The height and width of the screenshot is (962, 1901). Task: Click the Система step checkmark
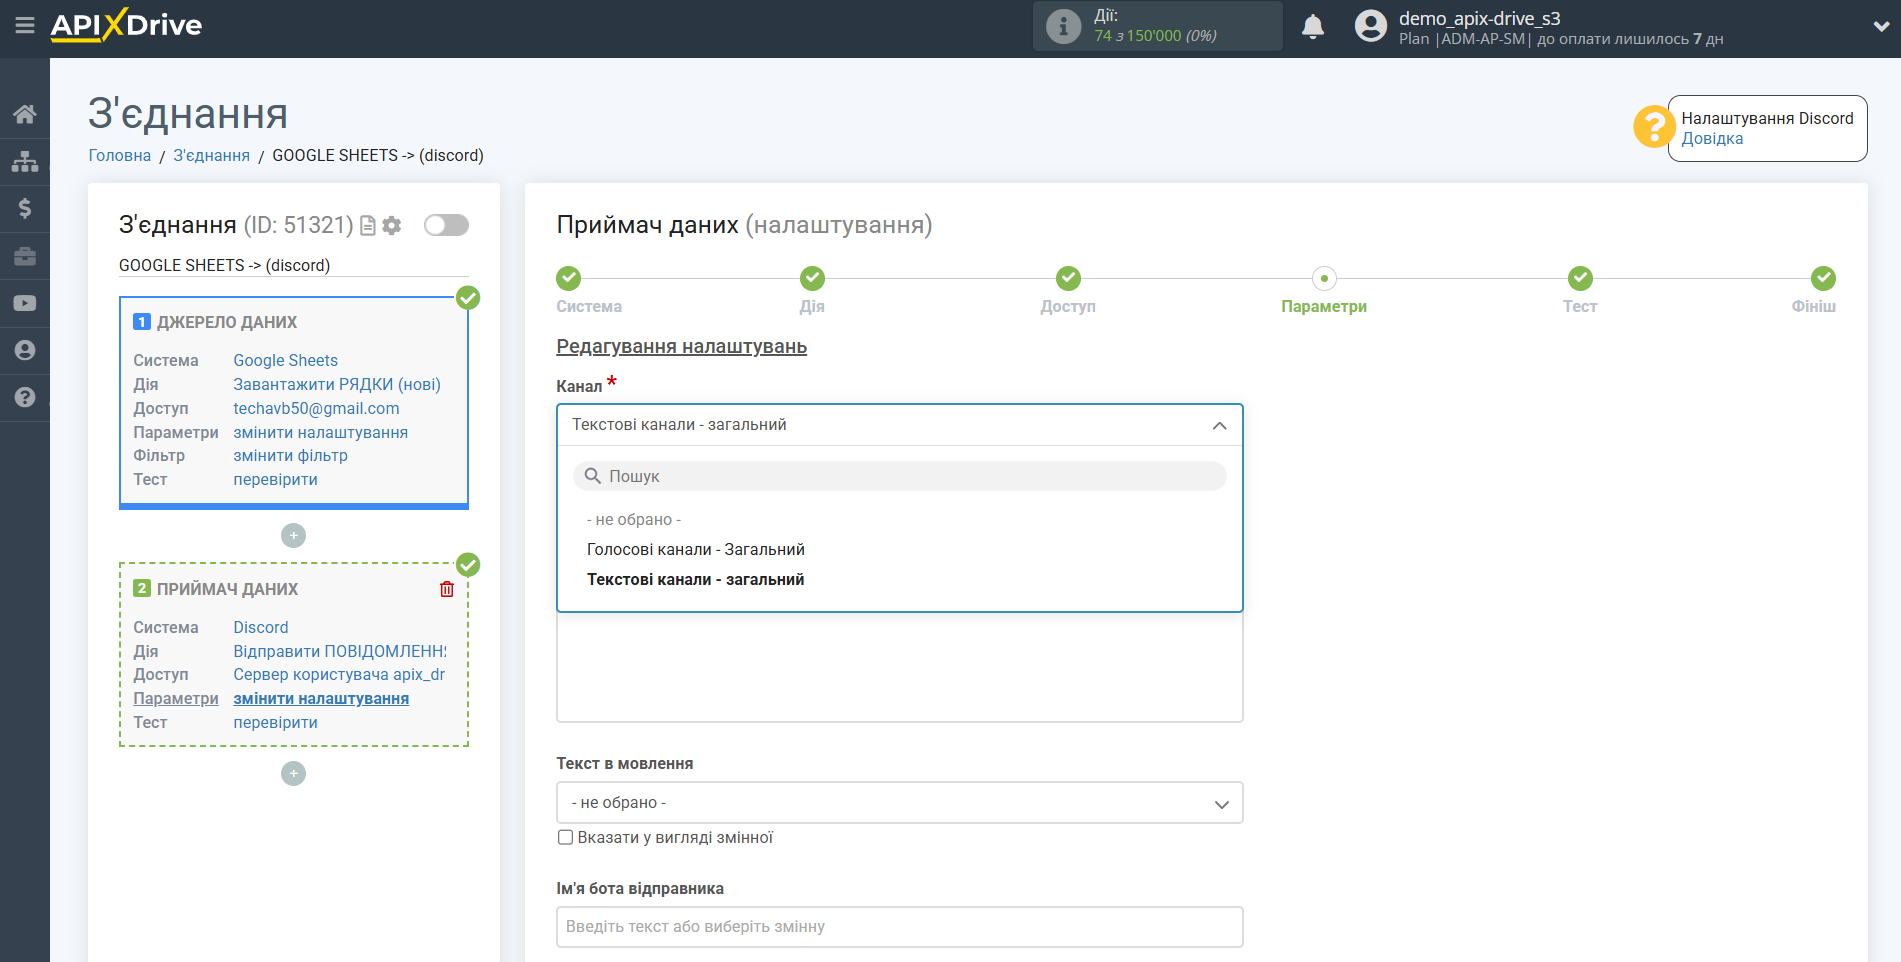tap(568, 278)
